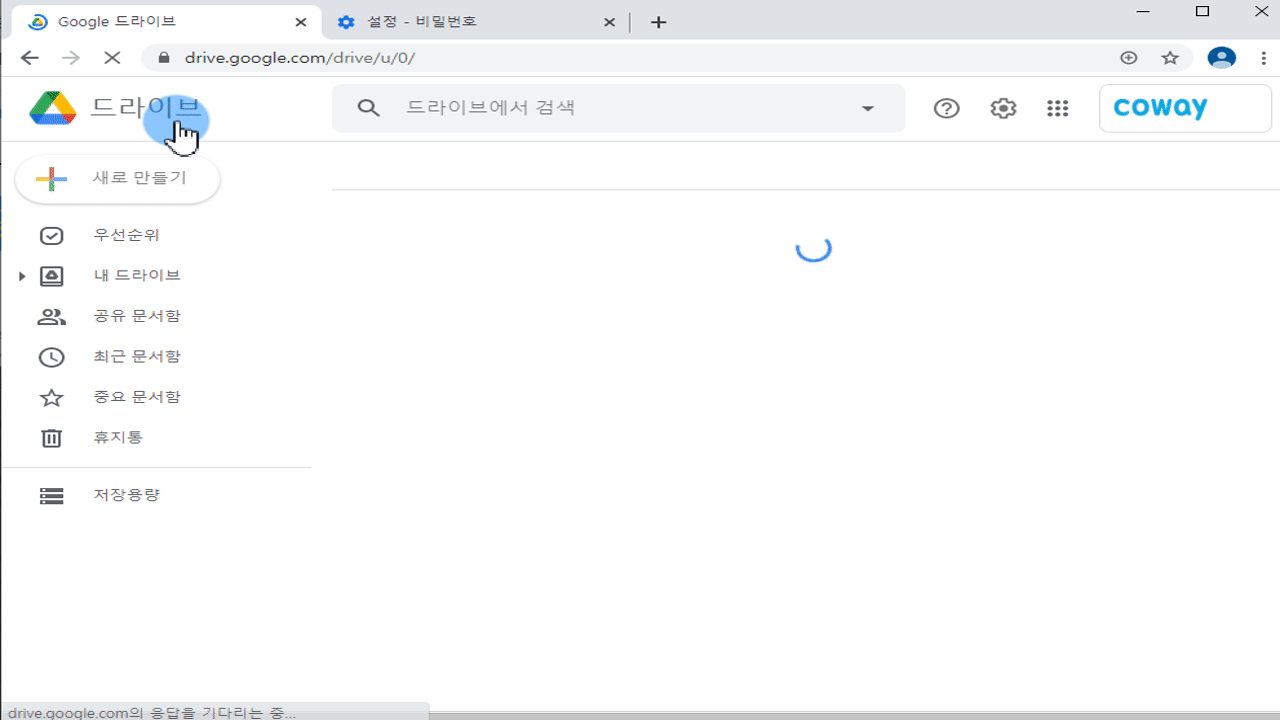Click the lock icon in address bar
This screenshot has width=1280, height=720.
(163, 58)
